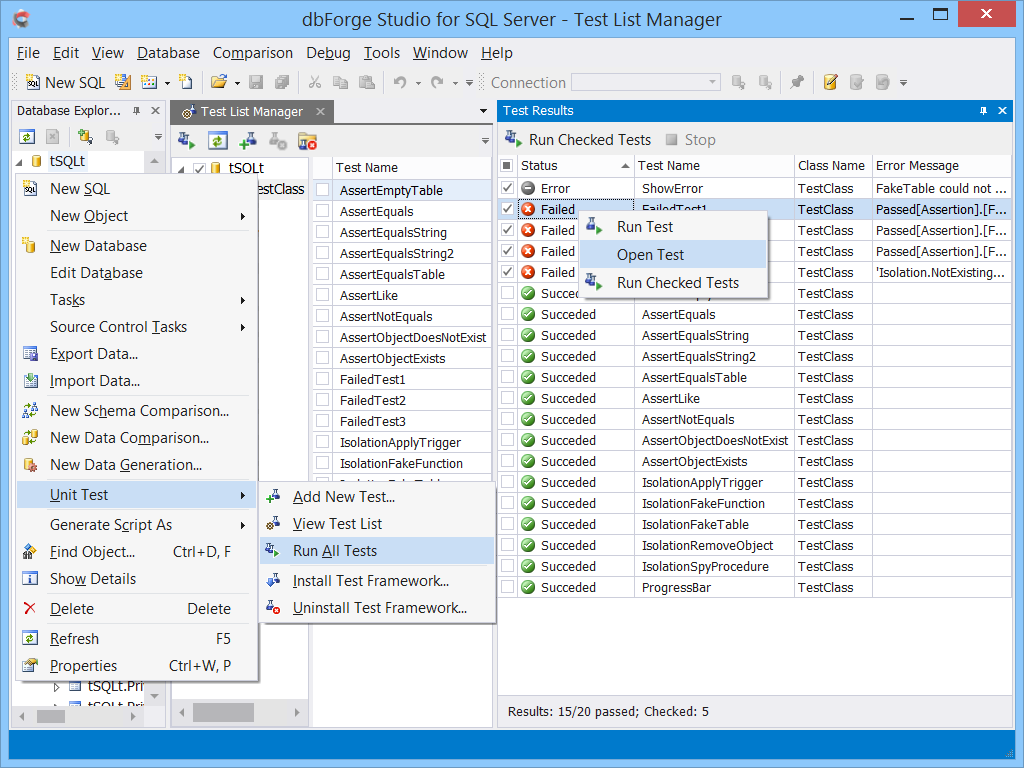The height and width of the screenshot is (768, 1024).
Task: Click the Save All toolbar icon
Action: point(282,82)
